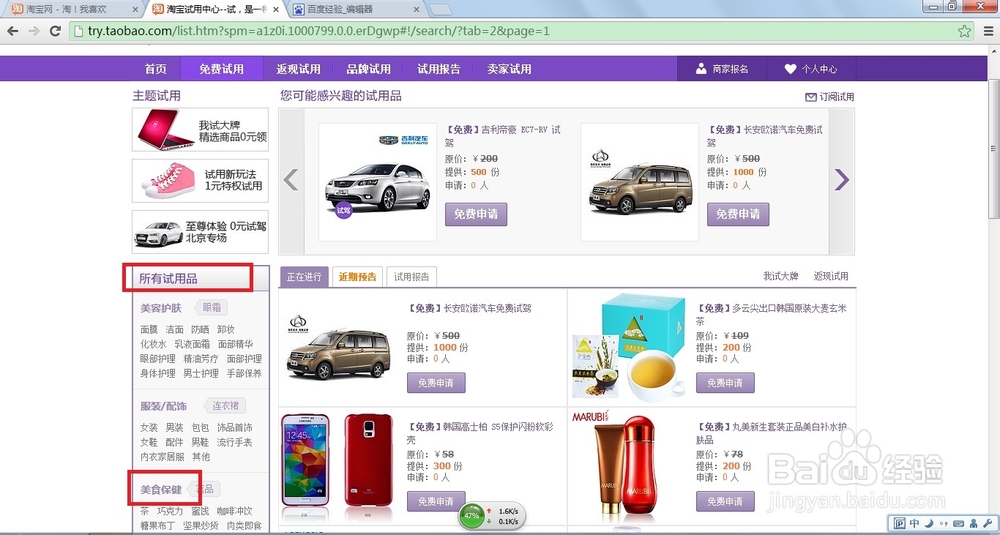This screenshot has height=535, width=1000.
Task: Select the 女装 subcategory
Action: 149,428
